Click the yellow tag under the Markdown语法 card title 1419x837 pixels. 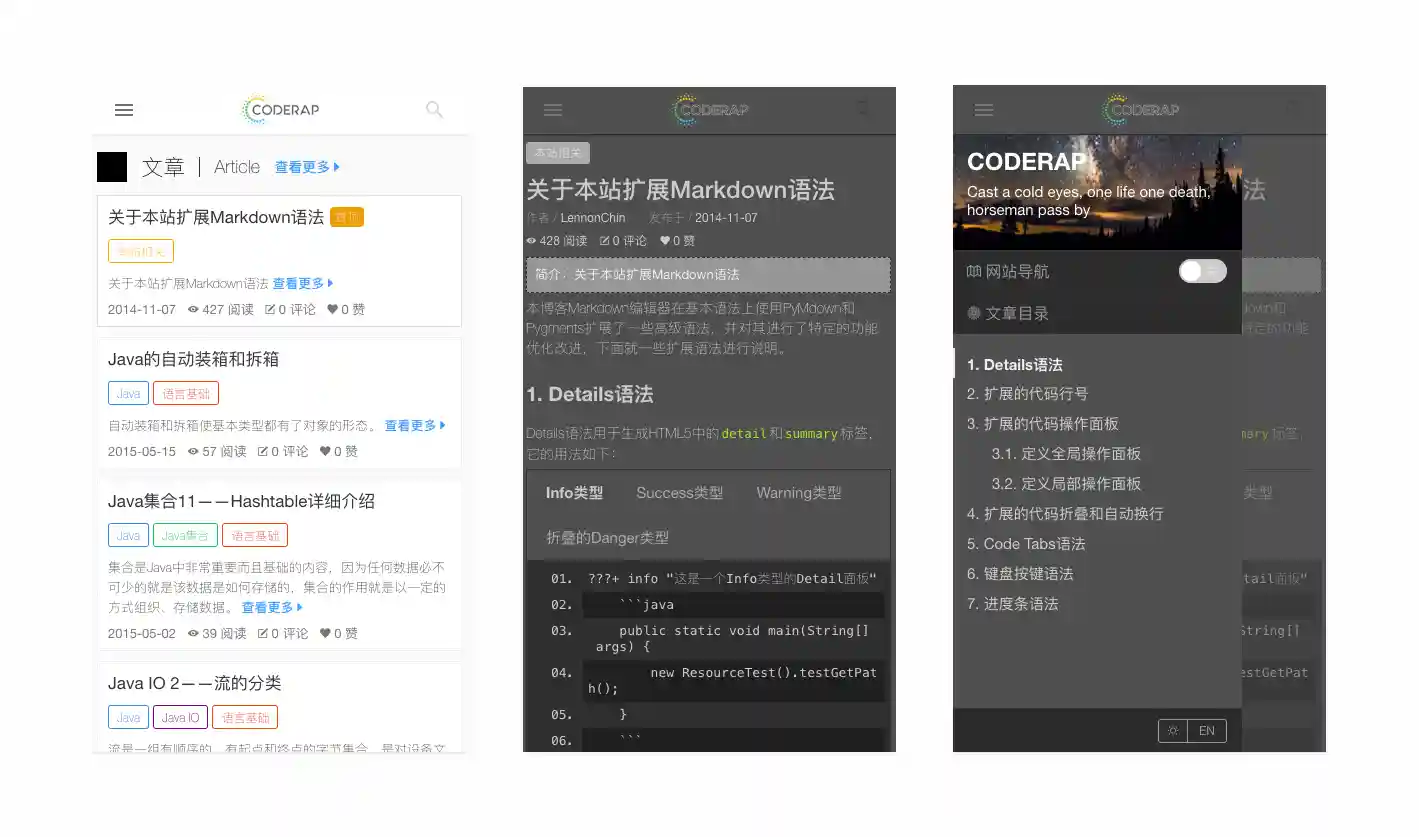tap(141, 251)
